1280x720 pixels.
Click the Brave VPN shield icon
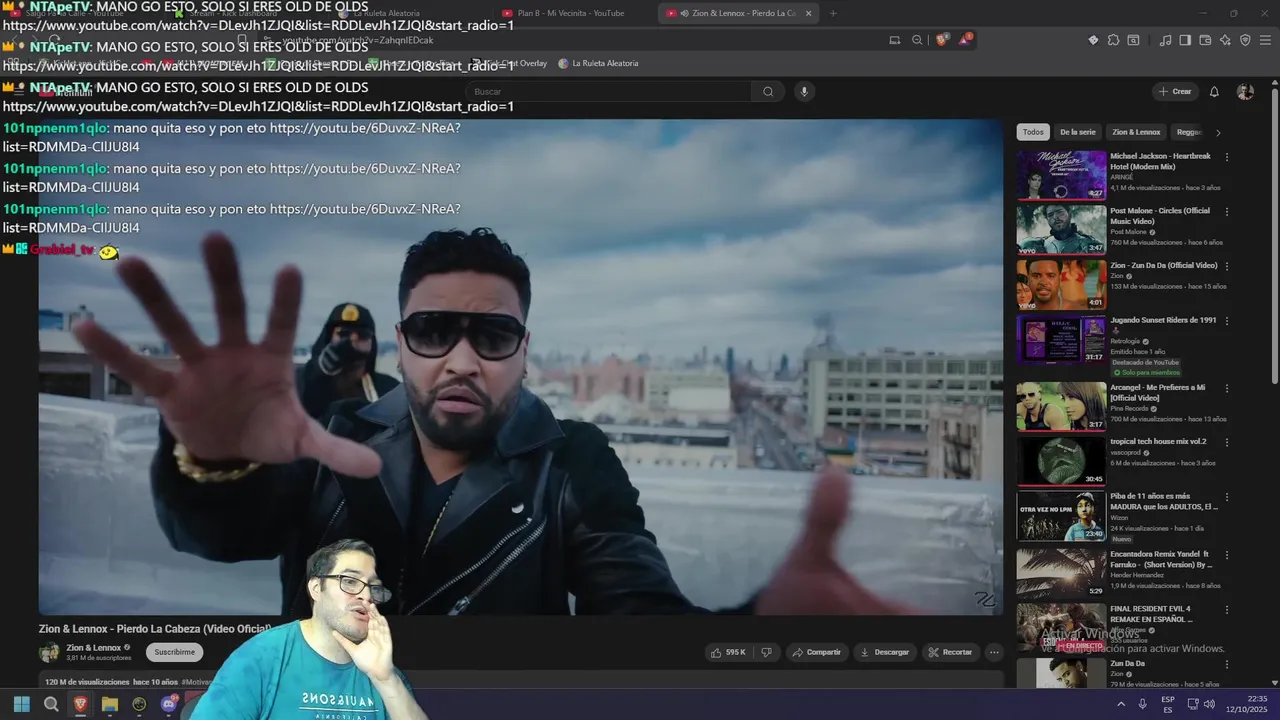1245,40
